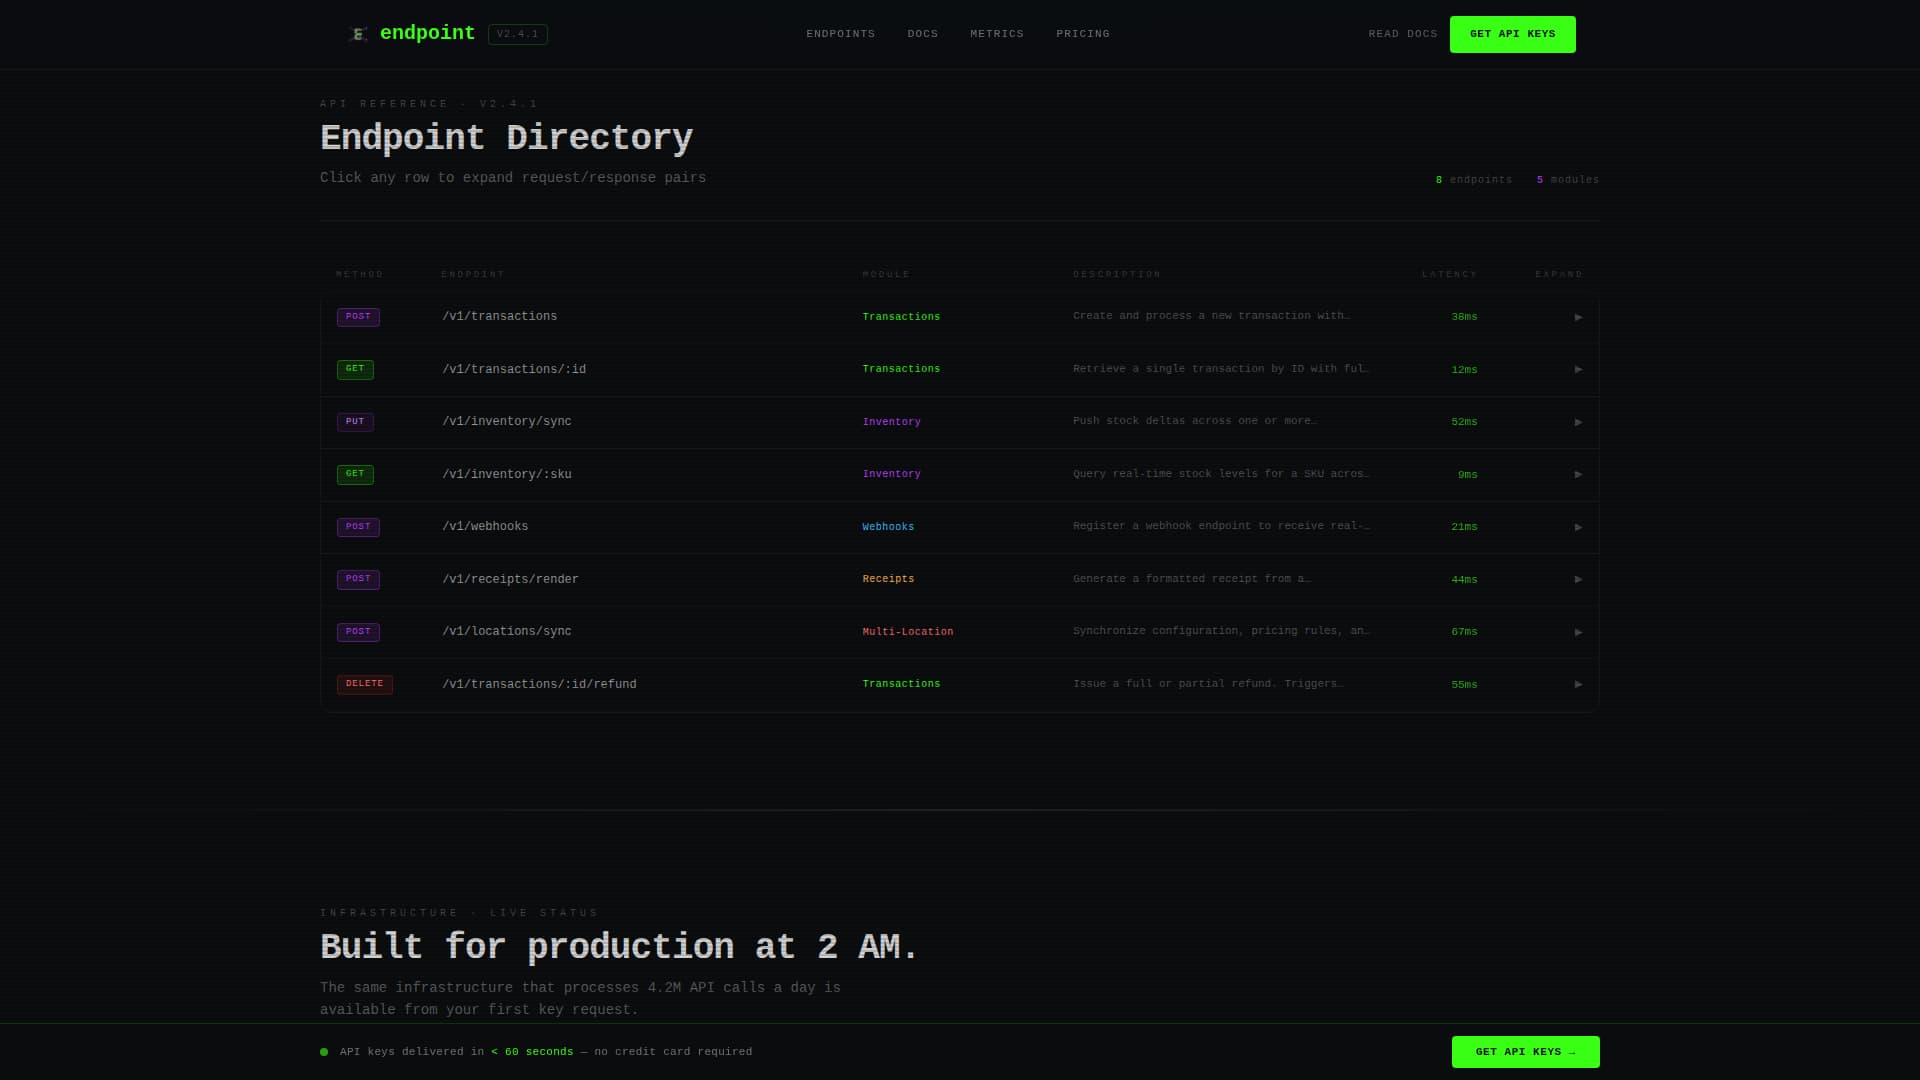The width and height of the screenshot is (1920, 1080).
Task: Click the endpoint brand name
Action: (427, 33)
